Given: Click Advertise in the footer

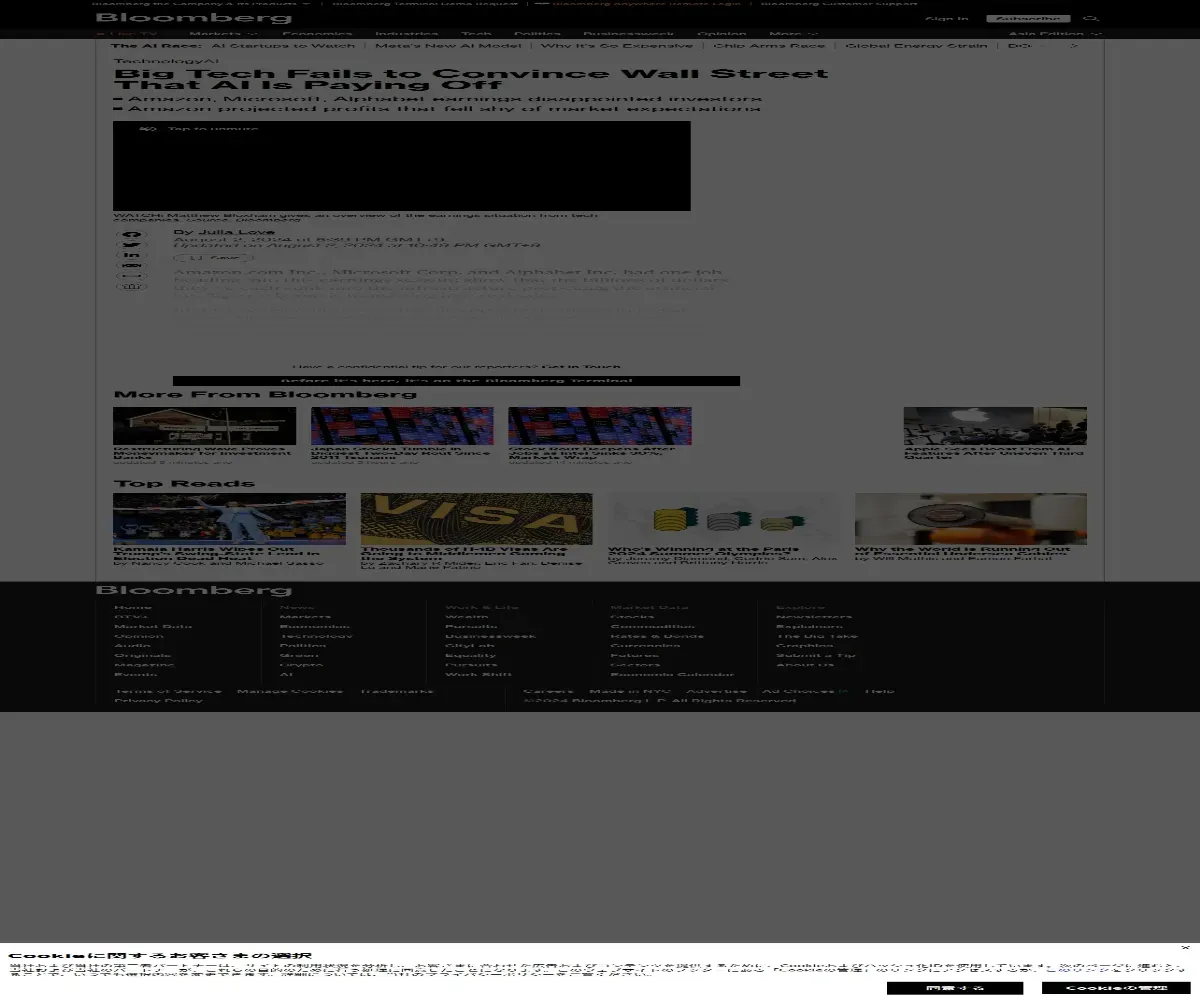Looking at the screenshot, I should 716,691.
